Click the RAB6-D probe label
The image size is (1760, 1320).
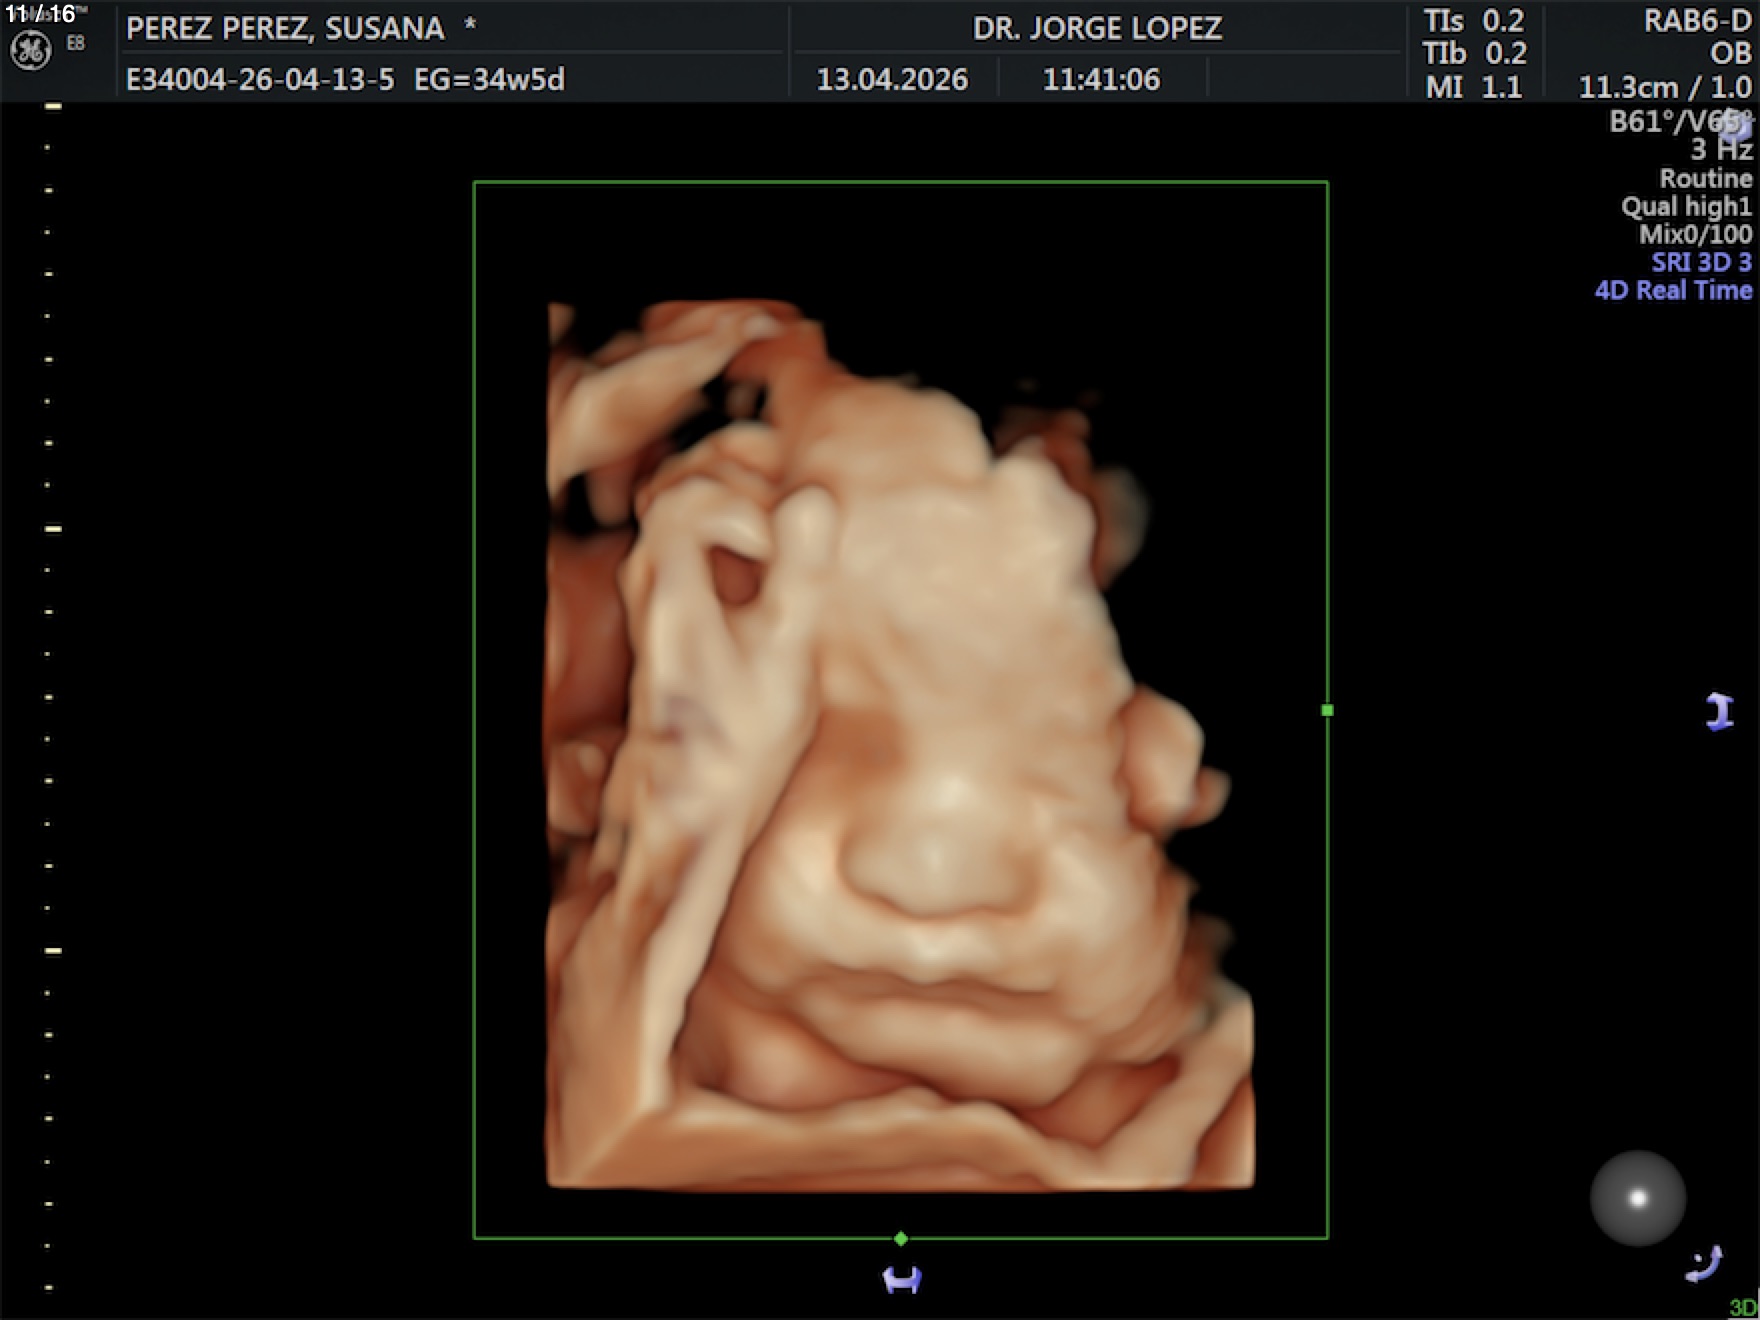[1697, 22]
